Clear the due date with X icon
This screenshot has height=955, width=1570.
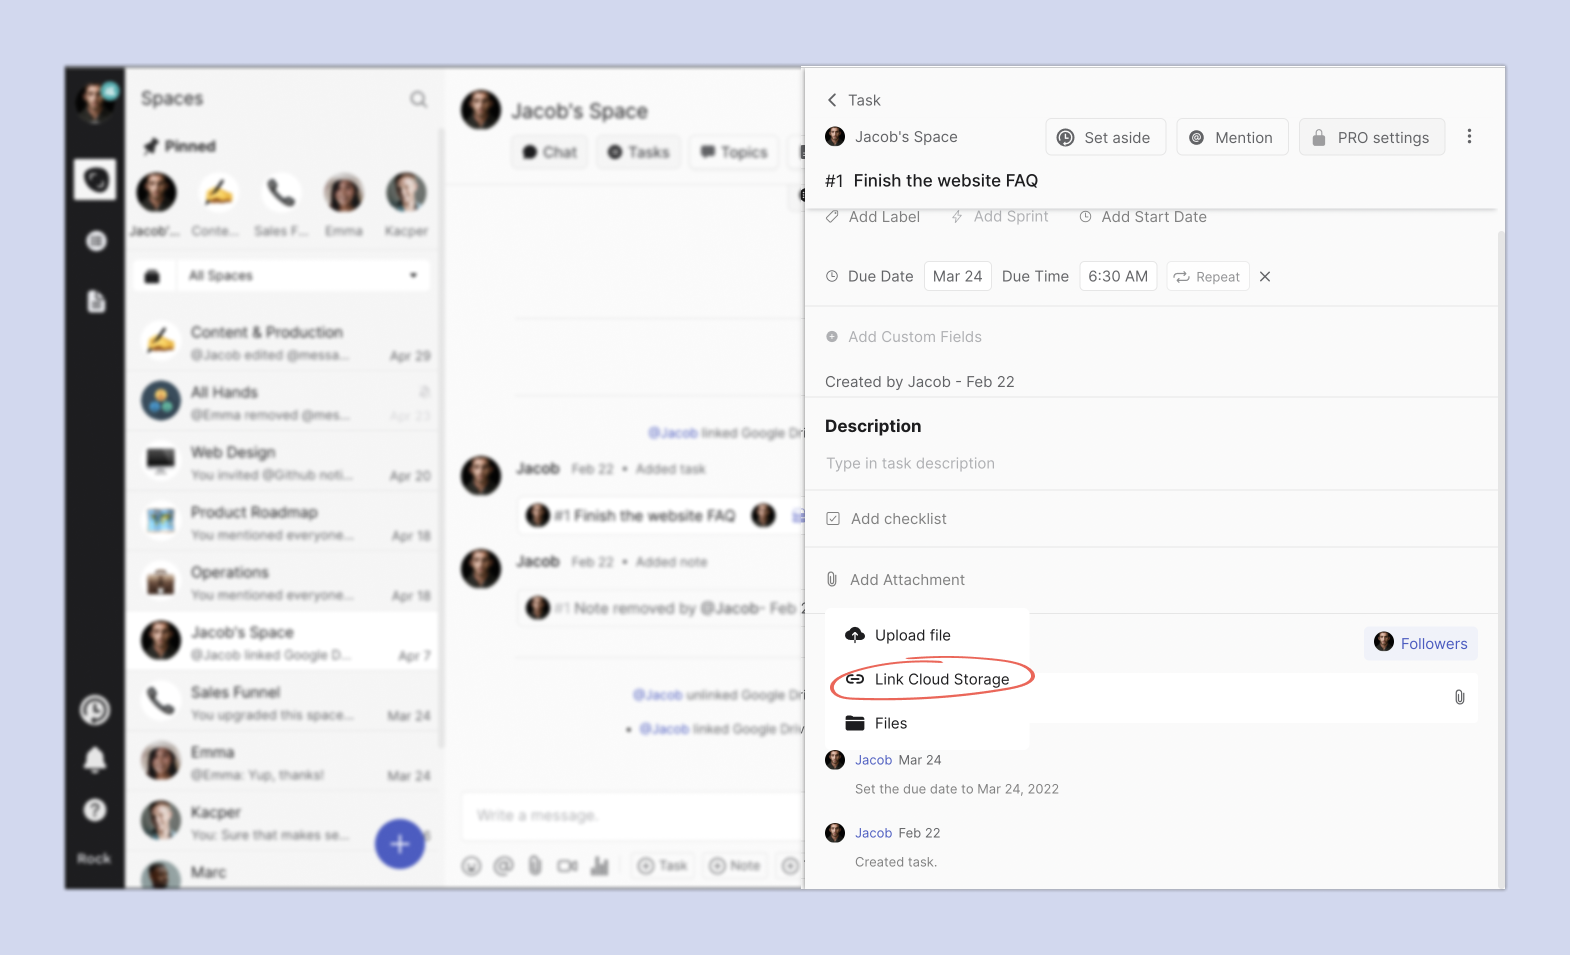(1265, 277)
